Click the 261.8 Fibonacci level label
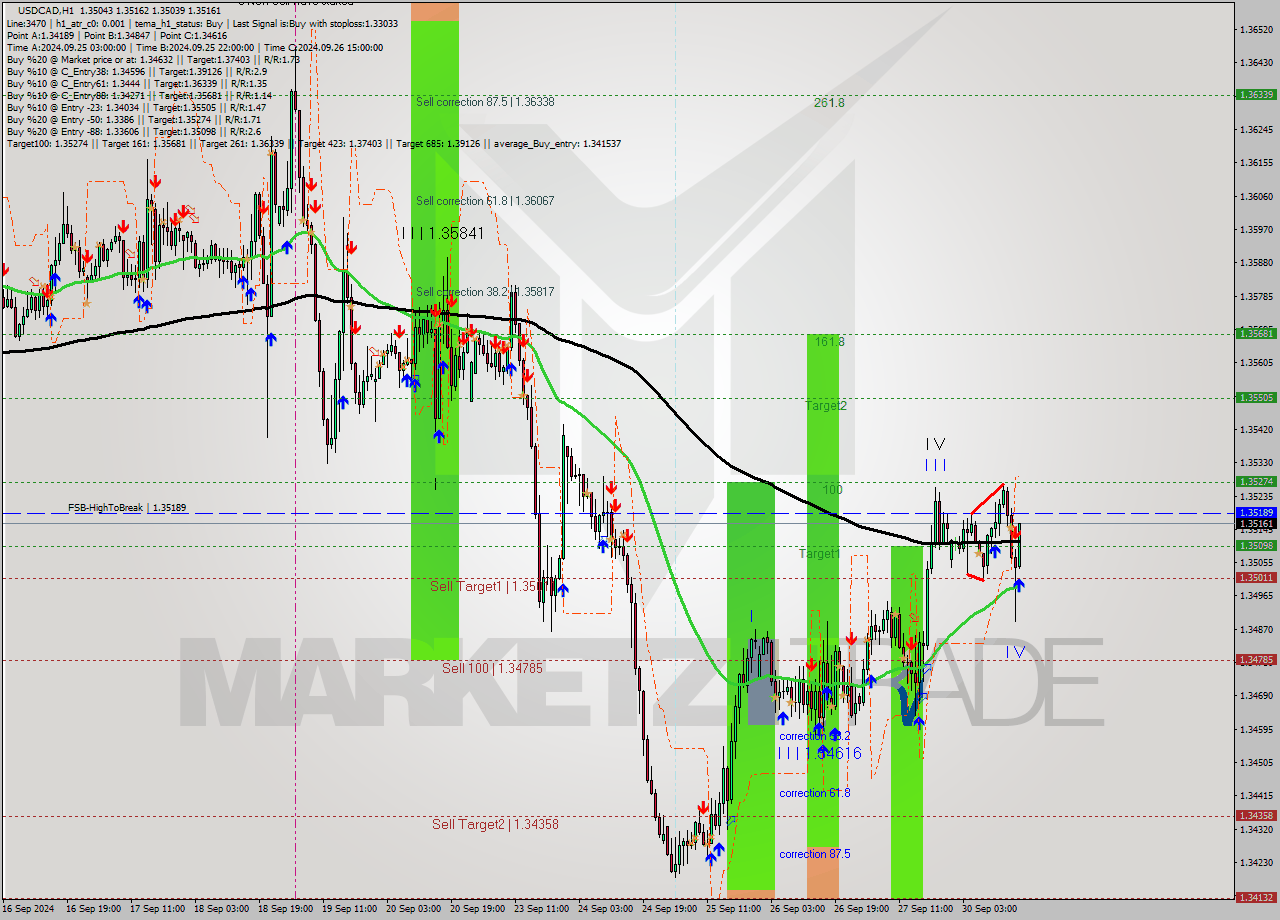 [x=829, y=102]
